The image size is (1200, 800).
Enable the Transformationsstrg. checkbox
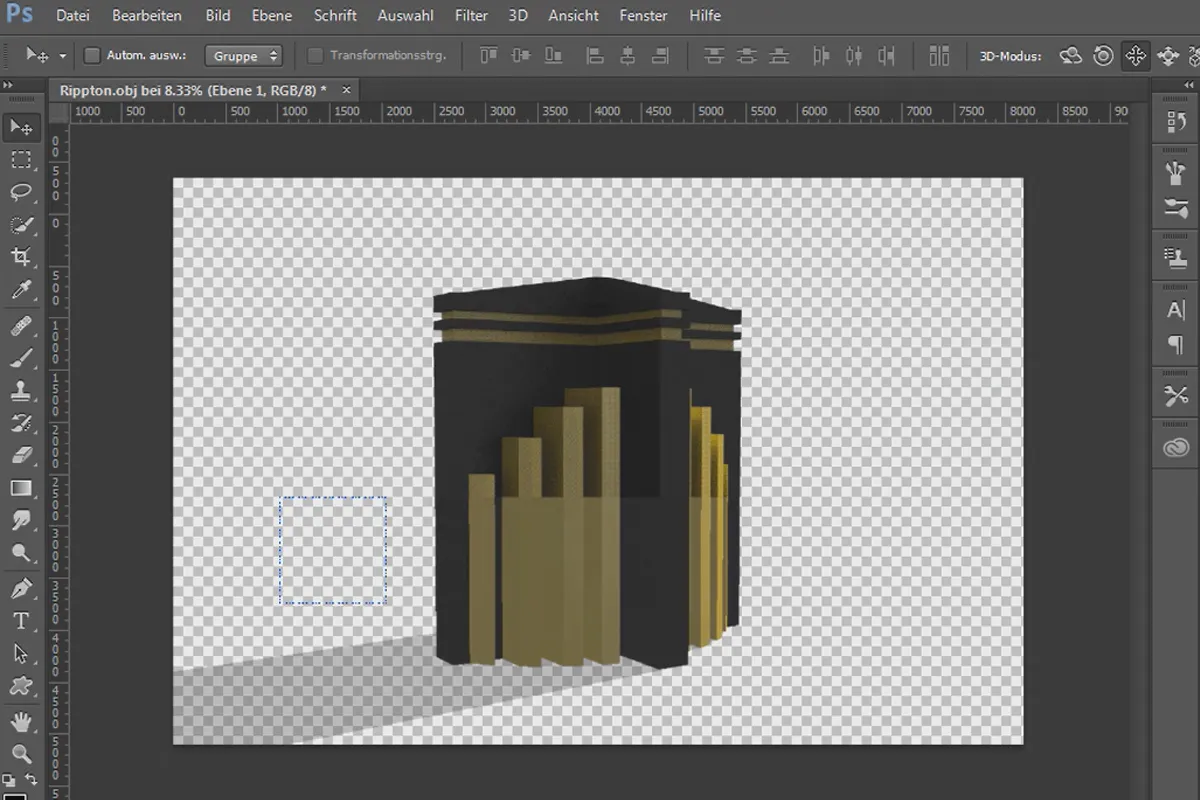316,56
